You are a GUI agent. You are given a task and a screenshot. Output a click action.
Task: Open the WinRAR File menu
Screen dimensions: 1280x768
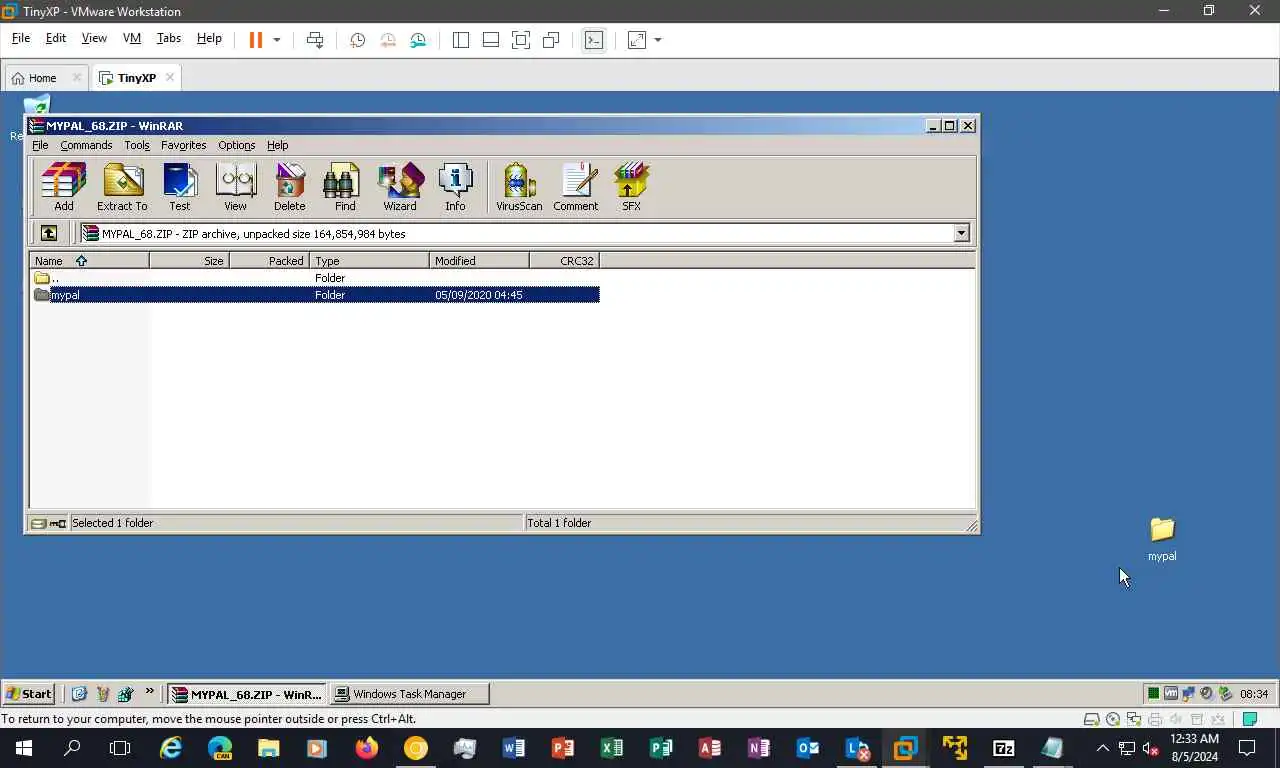click(40, 145)
